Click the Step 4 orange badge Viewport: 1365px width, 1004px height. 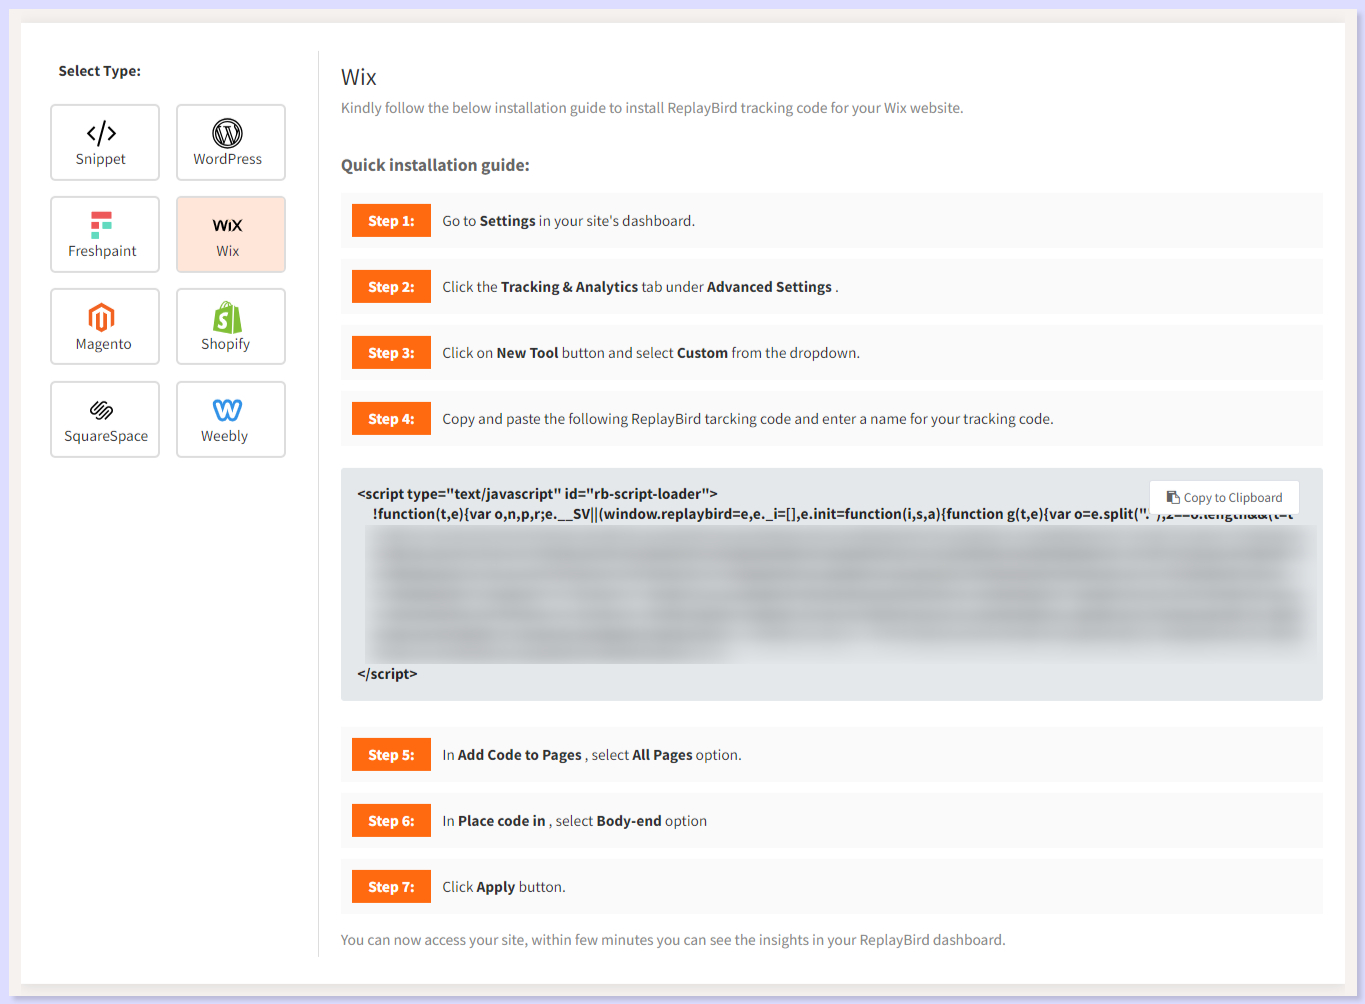click(x=391, y=418)
